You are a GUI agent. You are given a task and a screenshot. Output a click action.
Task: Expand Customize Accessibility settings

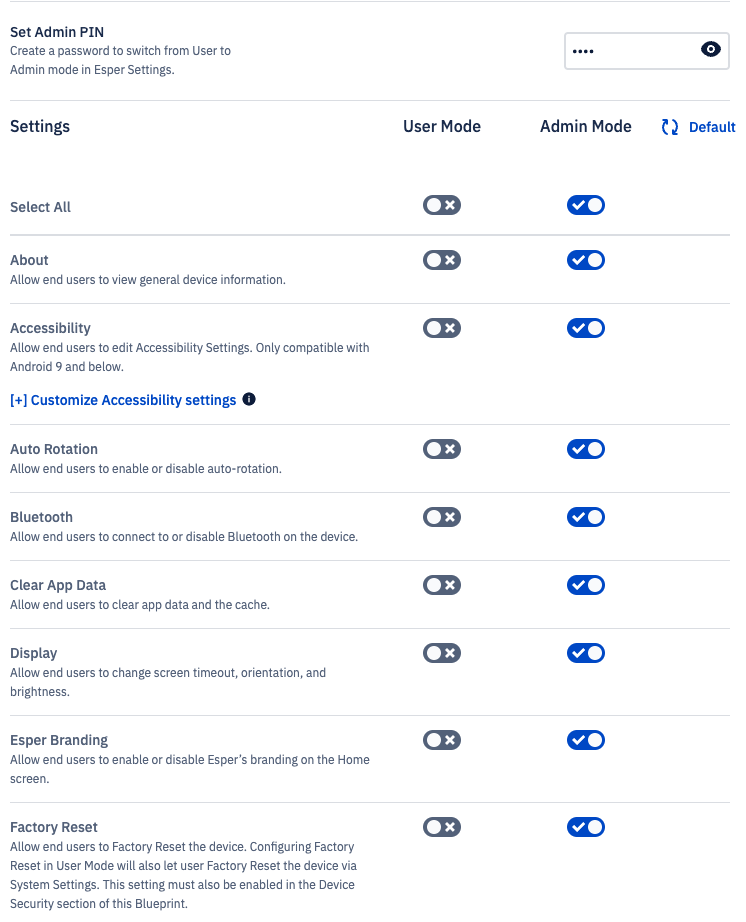123,400
